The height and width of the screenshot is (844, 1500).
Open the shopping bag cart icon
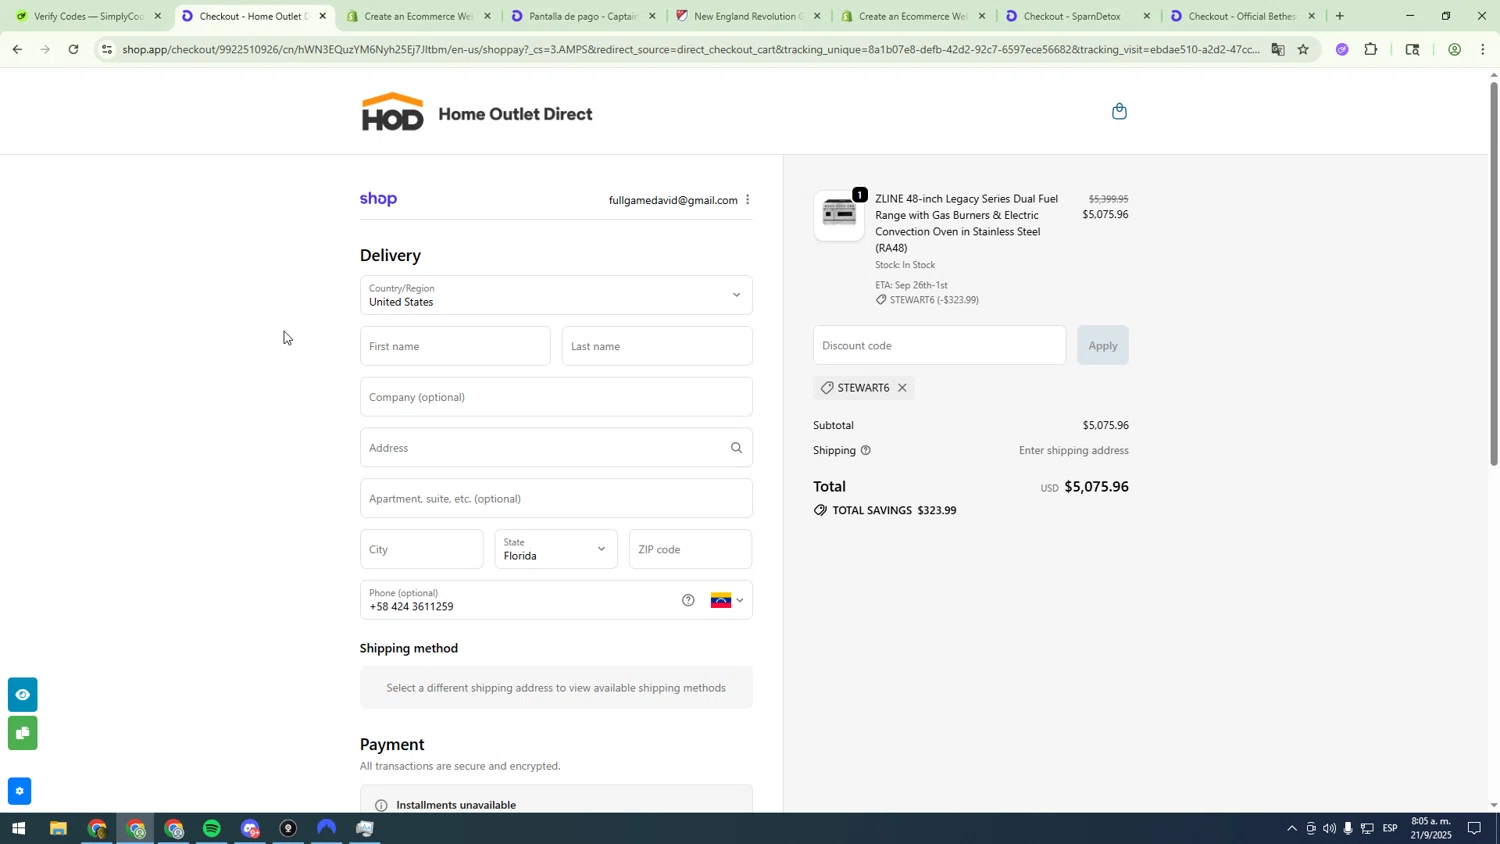tap(1119, 111)
